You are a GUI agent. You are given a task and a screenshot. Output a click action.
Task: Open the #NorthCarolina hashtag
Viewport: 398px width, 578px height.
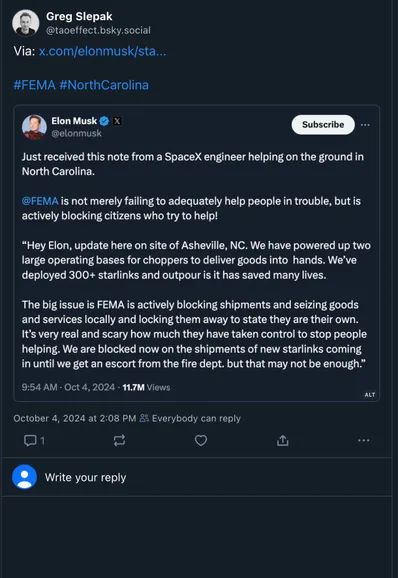pos(104,85)
